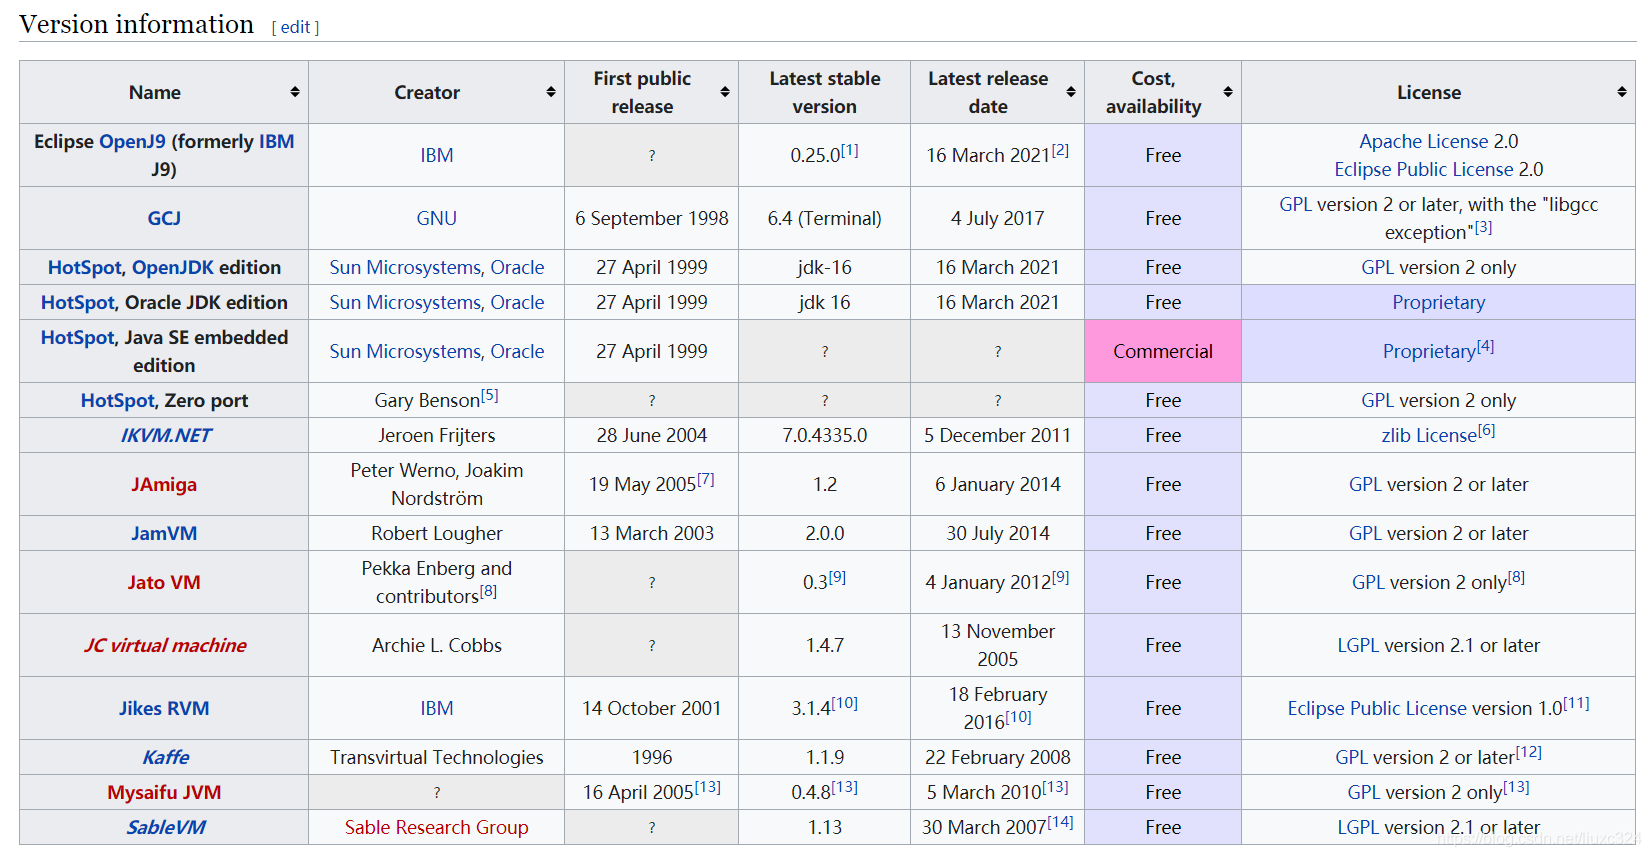
Task: Open the OpenJDK link
Action: click(173, 267)
